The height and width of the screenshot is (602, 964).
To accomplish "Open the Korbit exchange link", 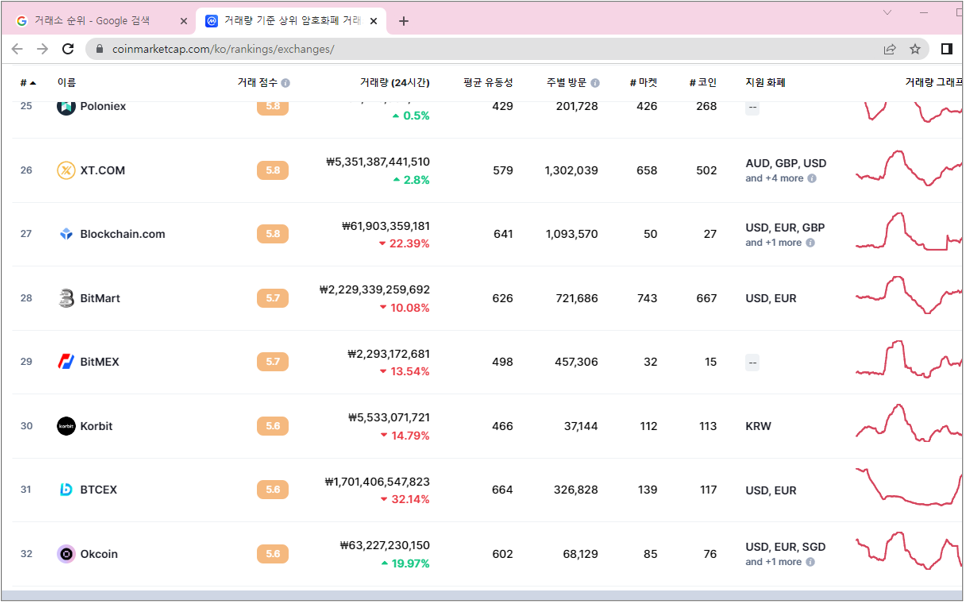I will click(x=97, y=426).
